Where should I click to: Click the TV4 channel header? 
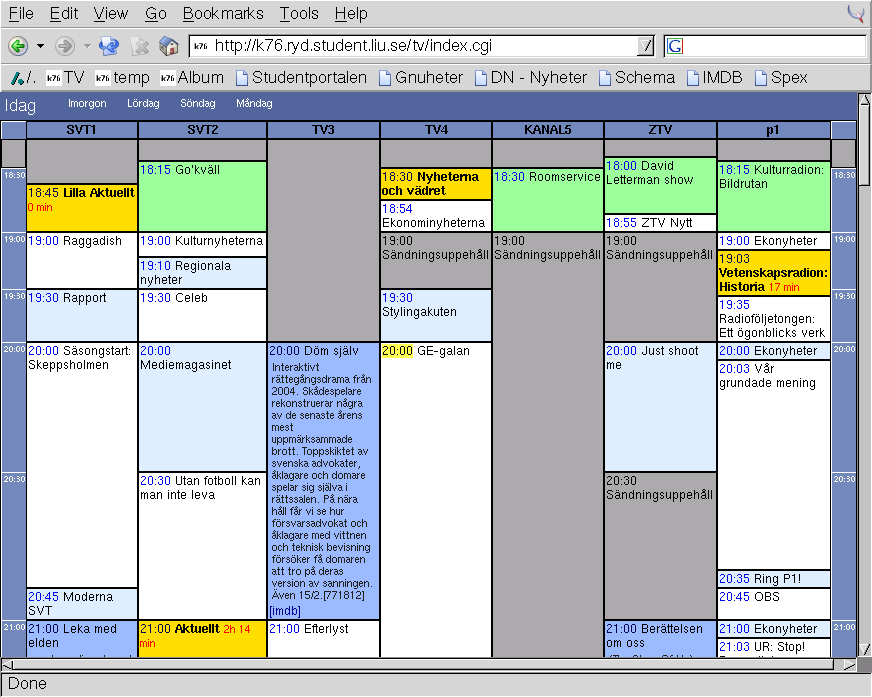pos(437,130)
